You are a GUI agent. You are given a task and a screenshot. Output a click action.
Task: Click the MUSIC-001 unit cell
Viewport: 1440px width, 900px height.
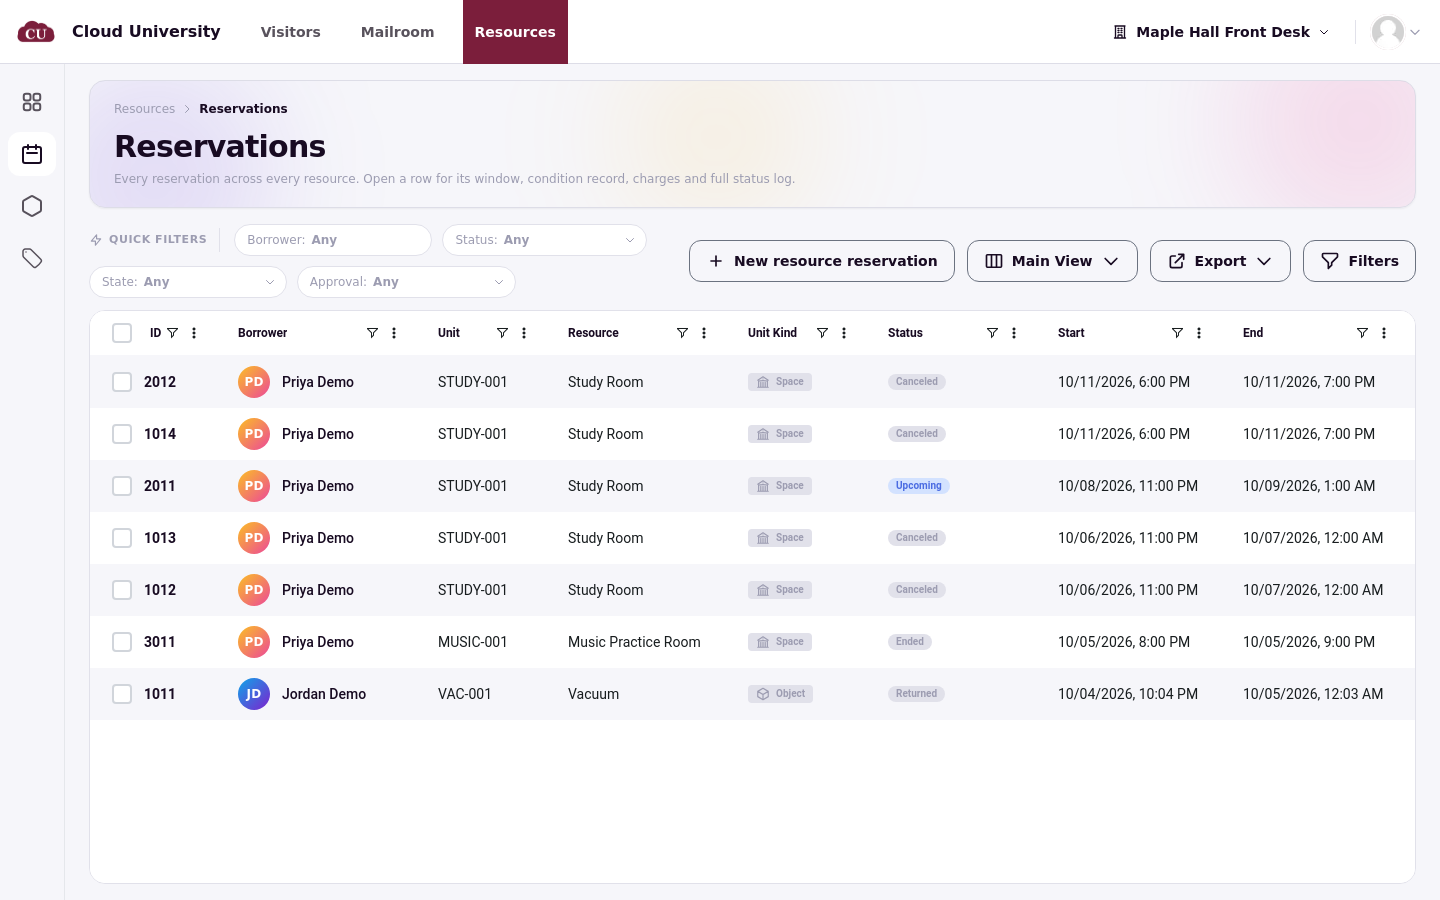(x=473, y=642)
